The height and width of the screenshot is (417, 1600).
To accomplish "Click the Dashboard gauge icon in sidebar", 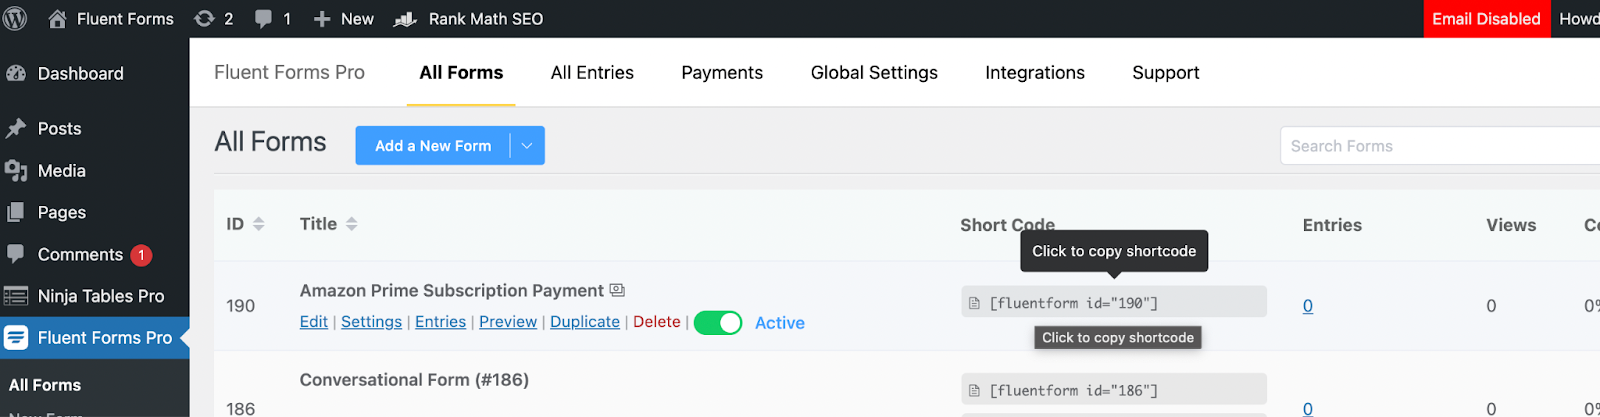I will [15, 73].
